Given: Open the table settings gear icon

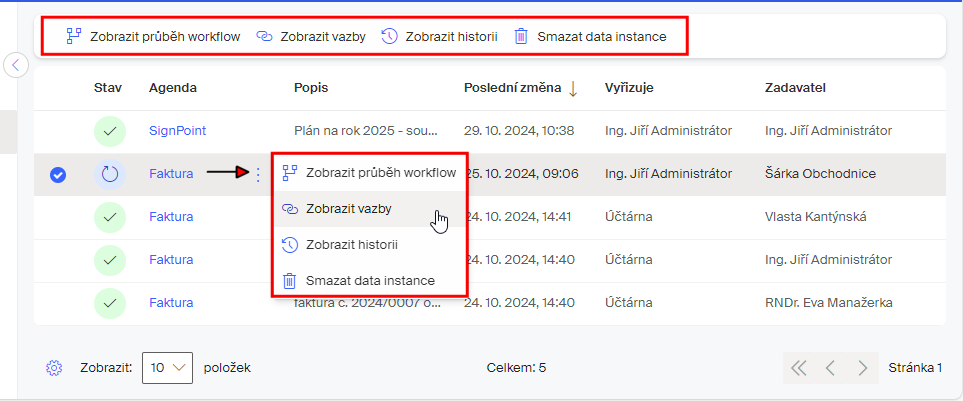Looking at the screenshot, I should tap(54, 368).
